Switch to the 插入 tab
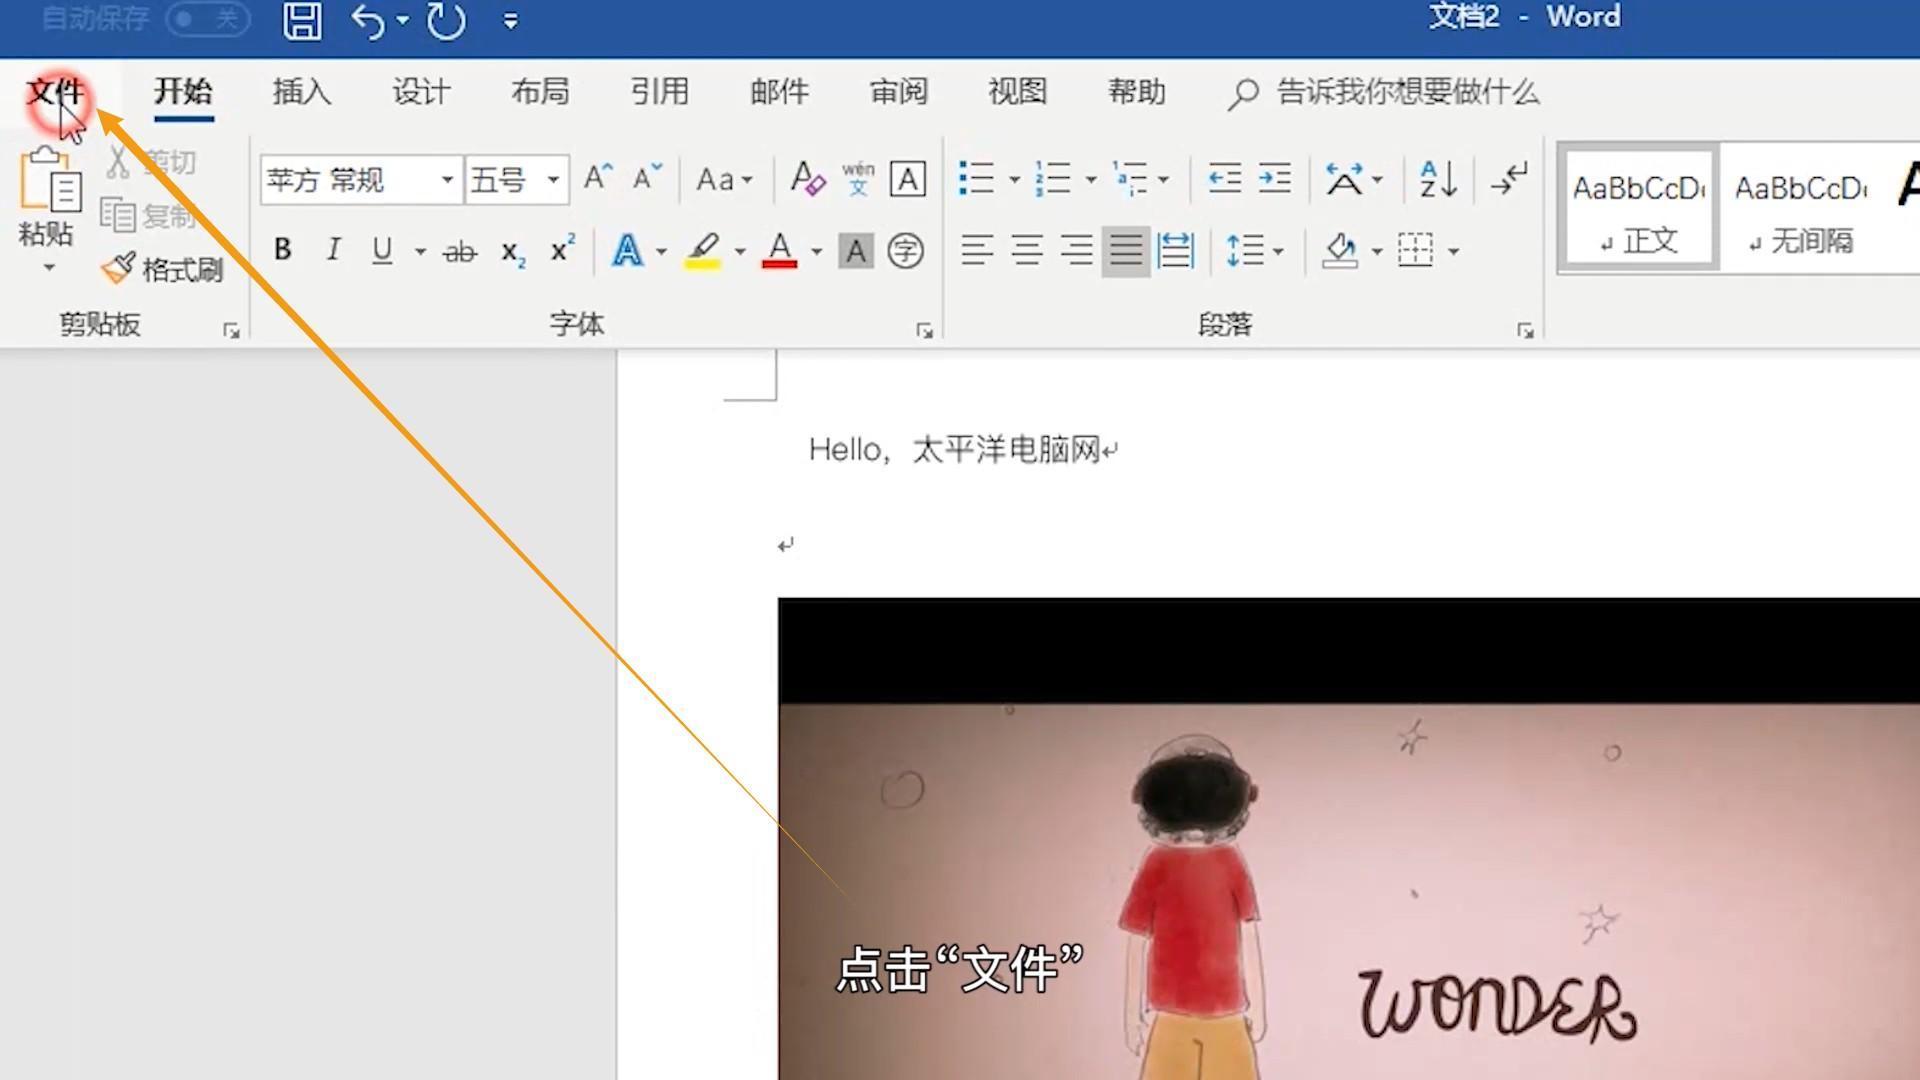The height and width of the screenshot is (1080, 1920). (301, 92)
